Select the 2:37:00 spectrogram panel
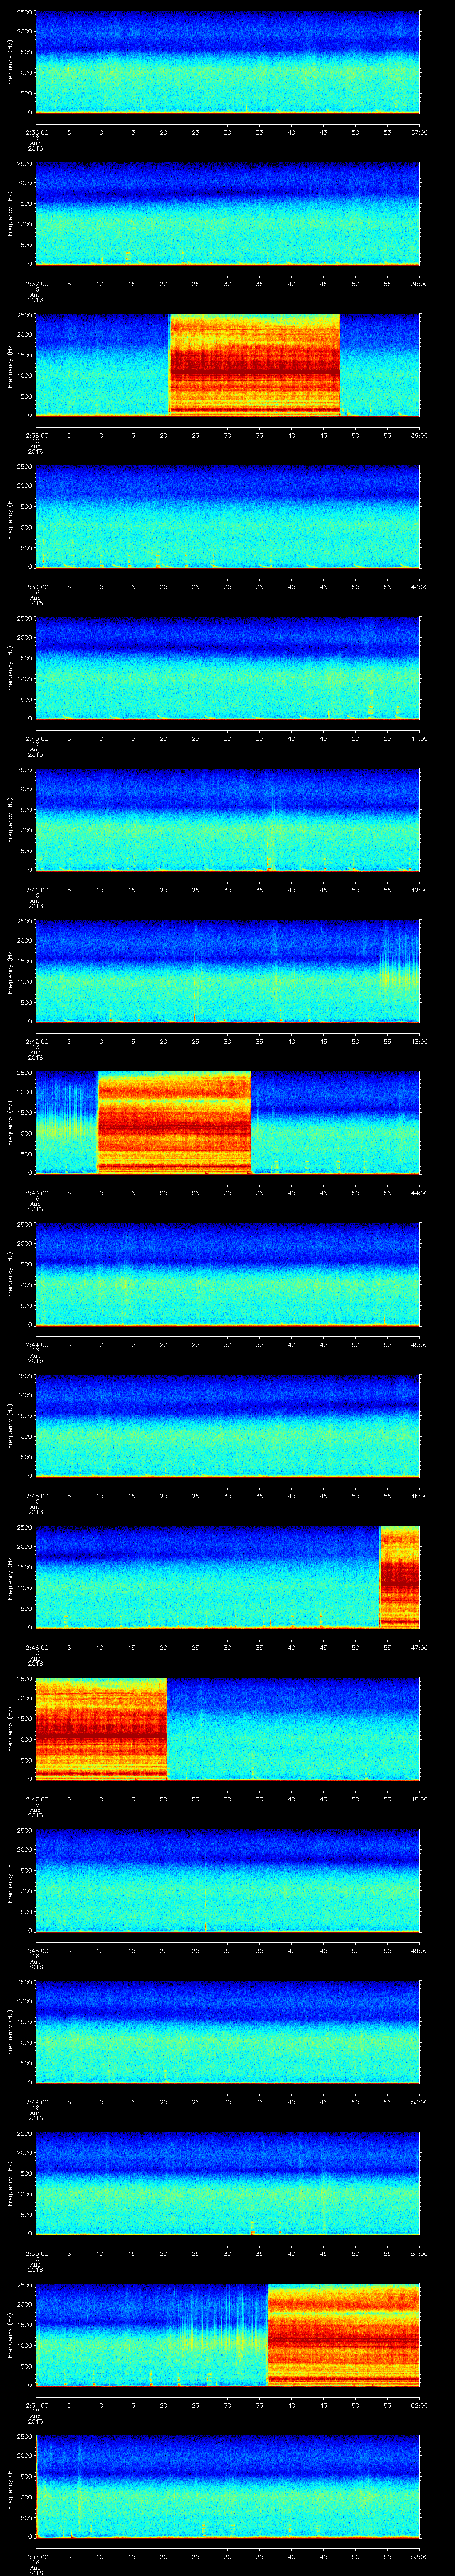 coord(227,214)
